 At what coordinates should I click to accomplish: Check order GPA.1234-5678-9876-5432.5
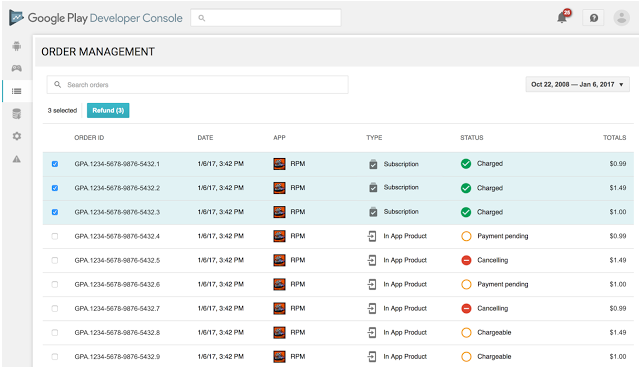click(55, 260)
